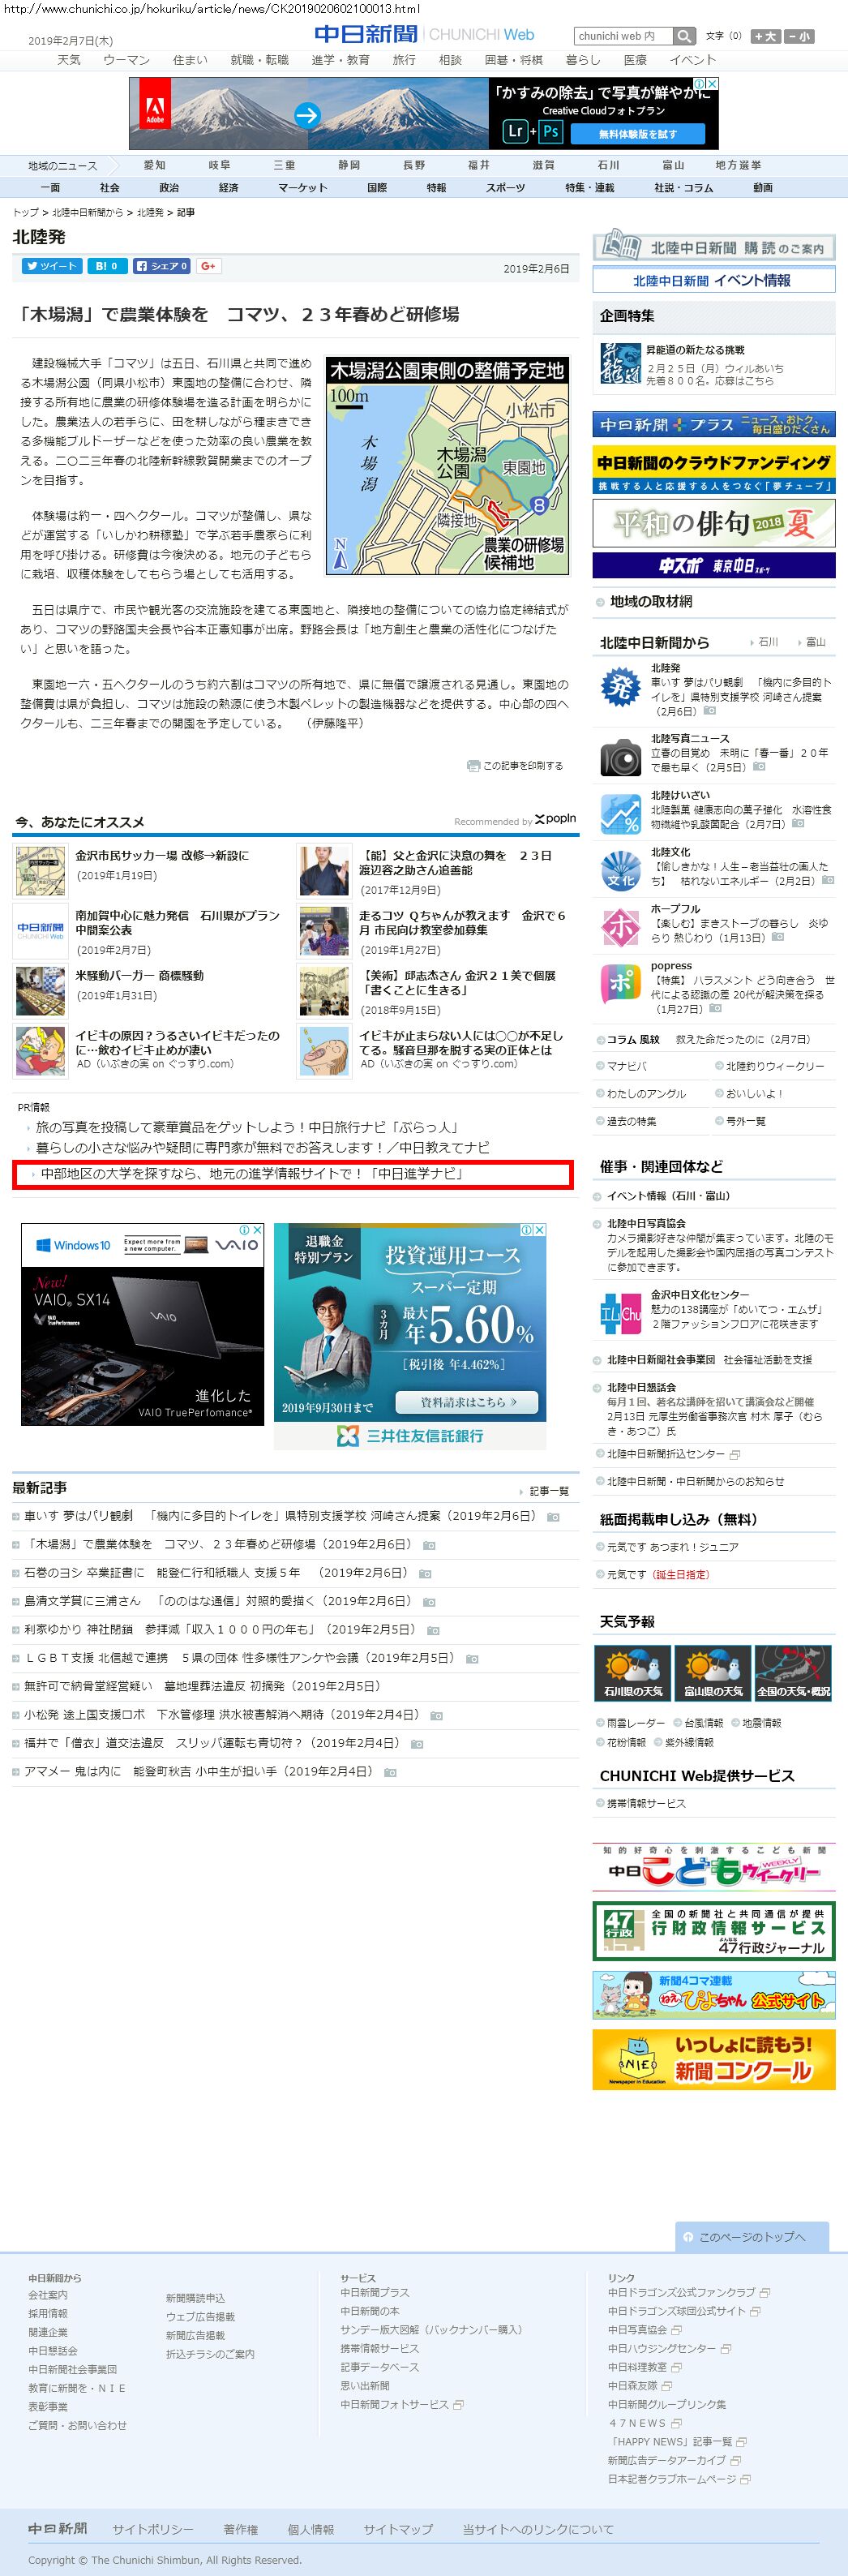This screenshot has height=2576, width=848.
Task: Open 天気 in the top navigation
Action: pyautogui.click(x=69, y=60)
